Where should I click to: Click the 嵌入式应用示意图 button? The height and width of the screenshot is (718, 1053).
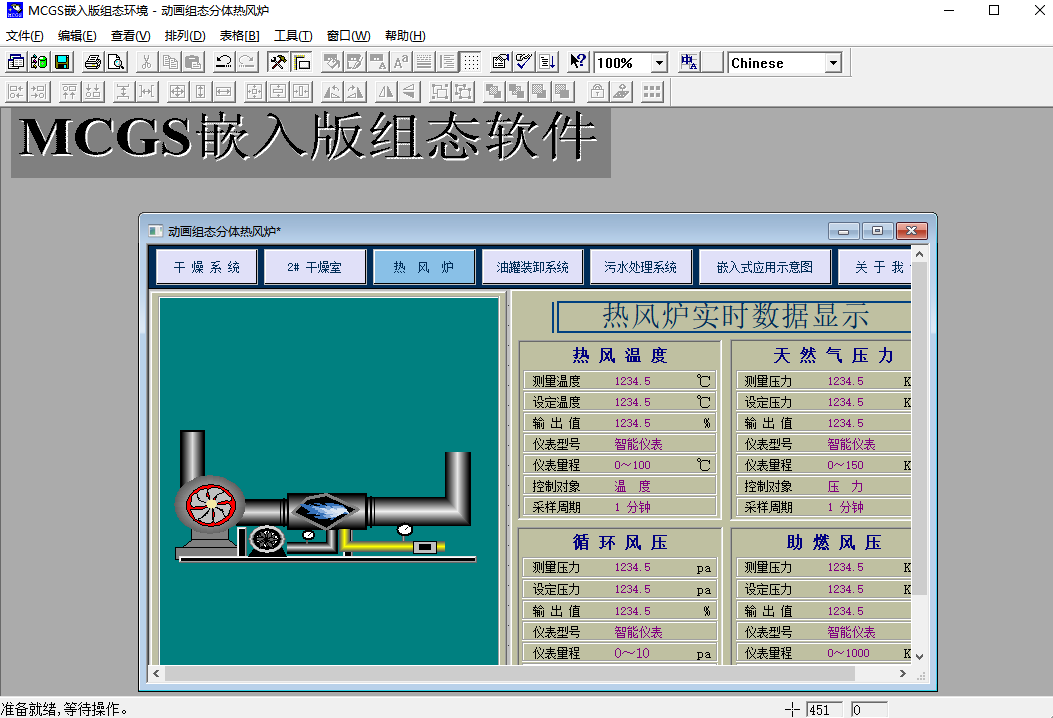tap(765, 267)
